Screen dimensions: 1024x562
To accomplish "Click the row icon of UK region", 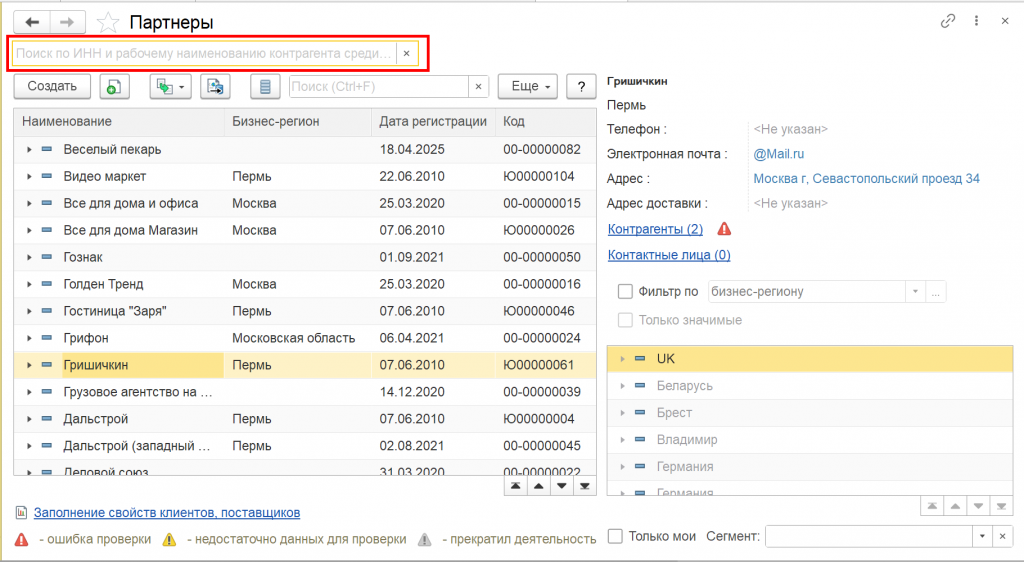I will click(641, 359).
